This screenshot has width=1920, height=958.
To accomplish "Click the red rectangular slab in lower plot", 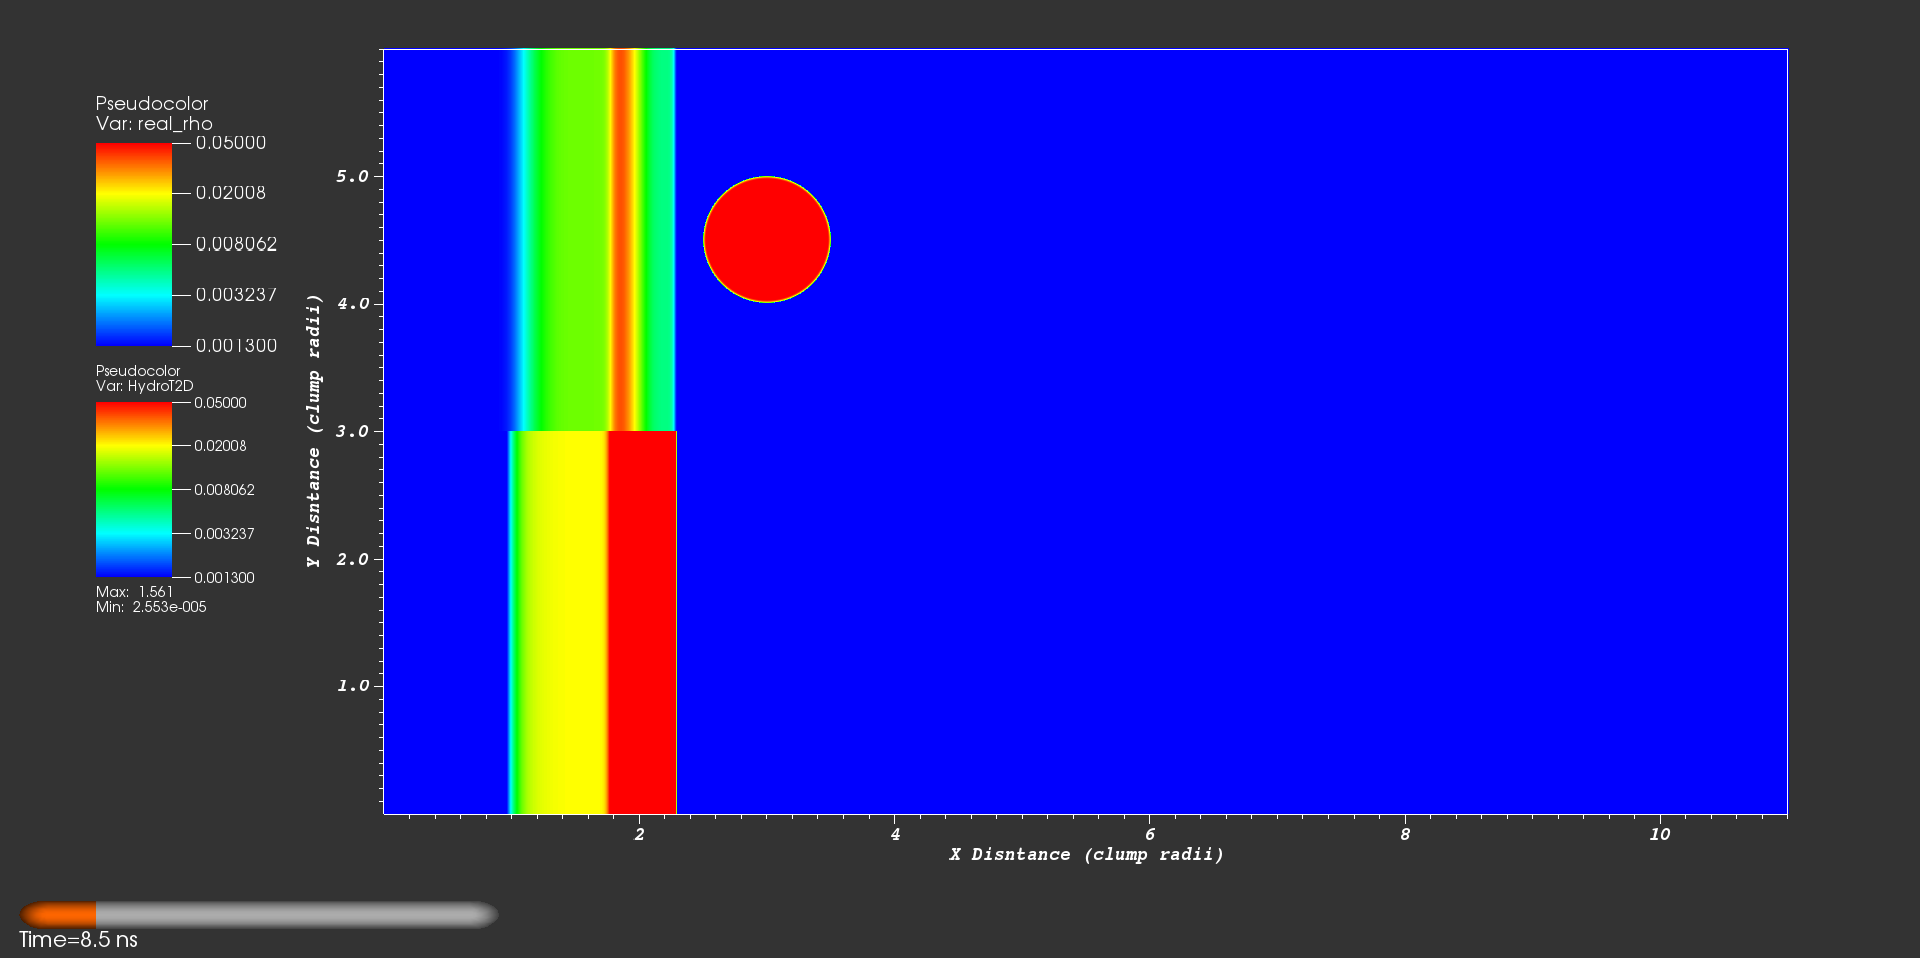I will tap(642, 622).
